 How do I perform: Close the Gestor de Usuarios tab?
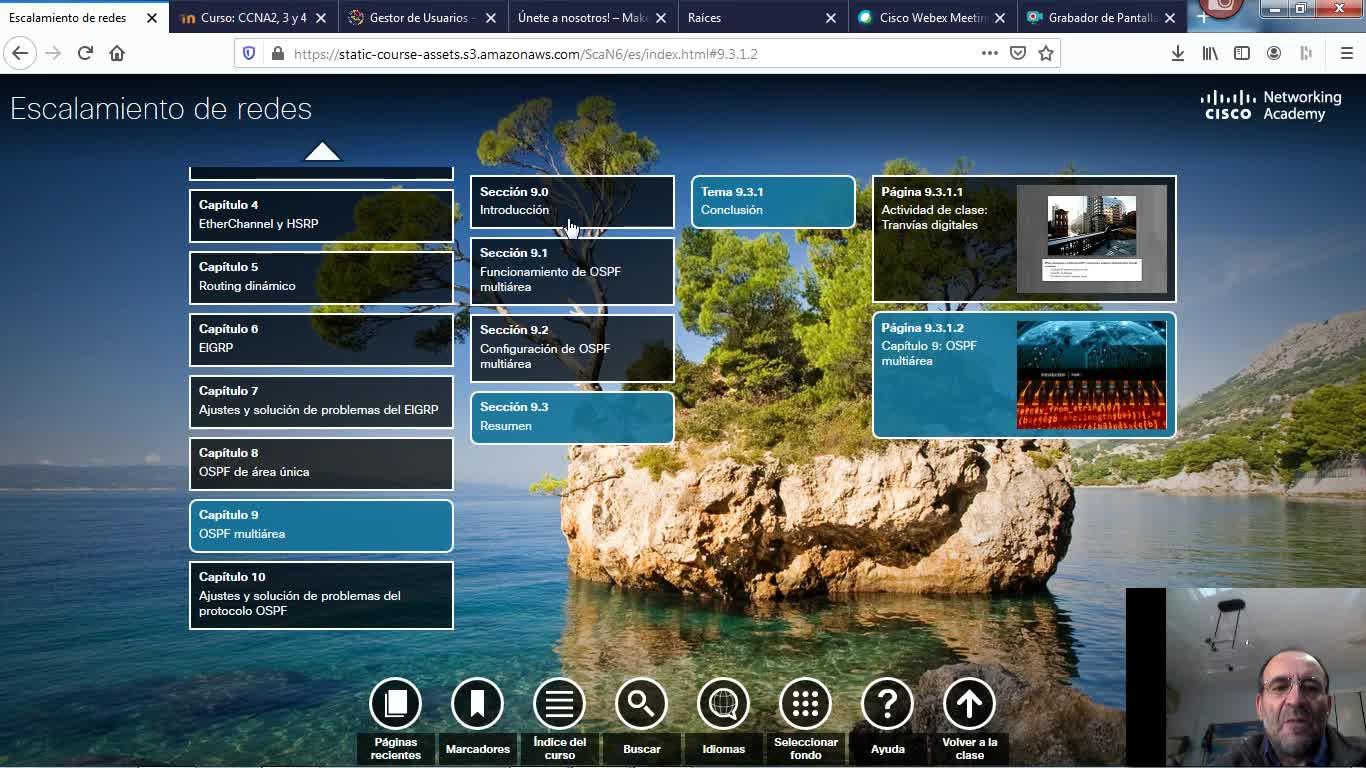491,18
